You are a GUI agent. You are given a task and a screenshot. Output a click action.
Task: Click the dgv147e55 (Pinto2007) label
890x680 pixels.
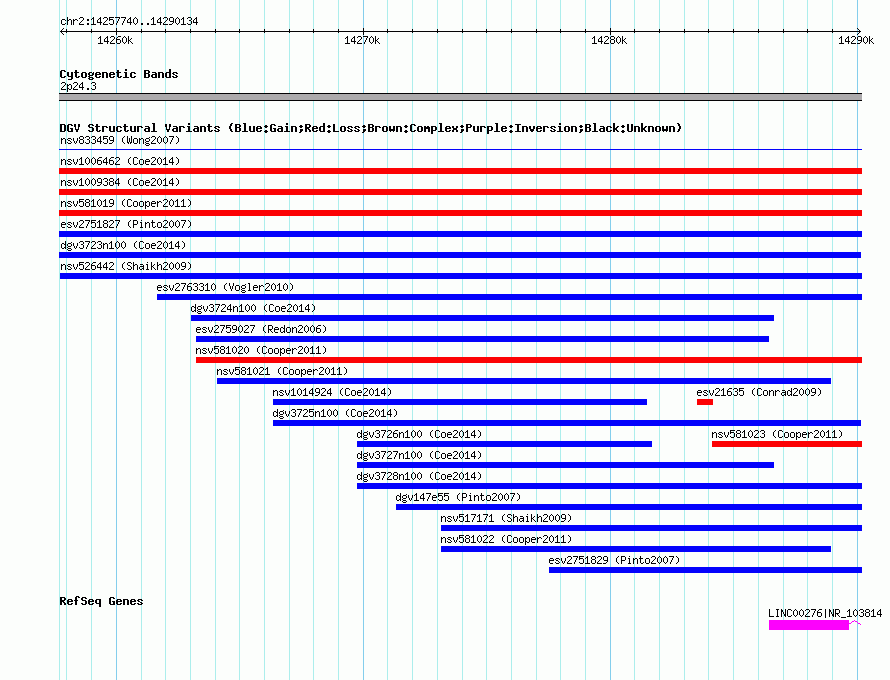coord(458,497)
